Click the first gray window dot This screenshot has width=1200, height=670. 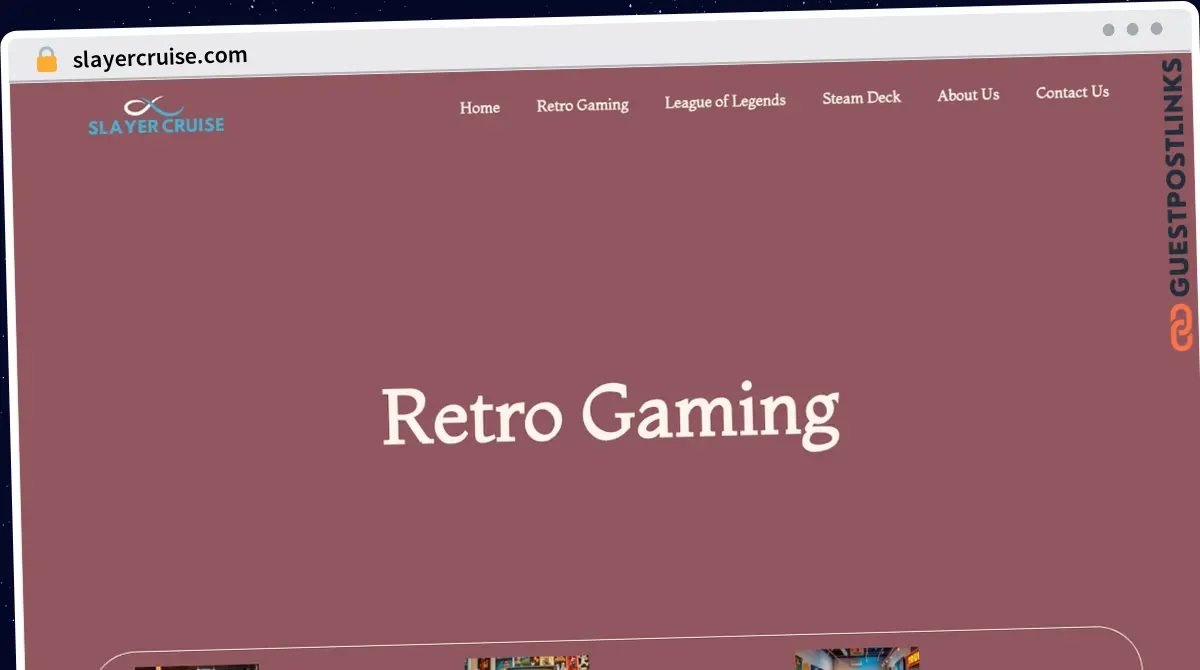click(x=1108, y=30)
